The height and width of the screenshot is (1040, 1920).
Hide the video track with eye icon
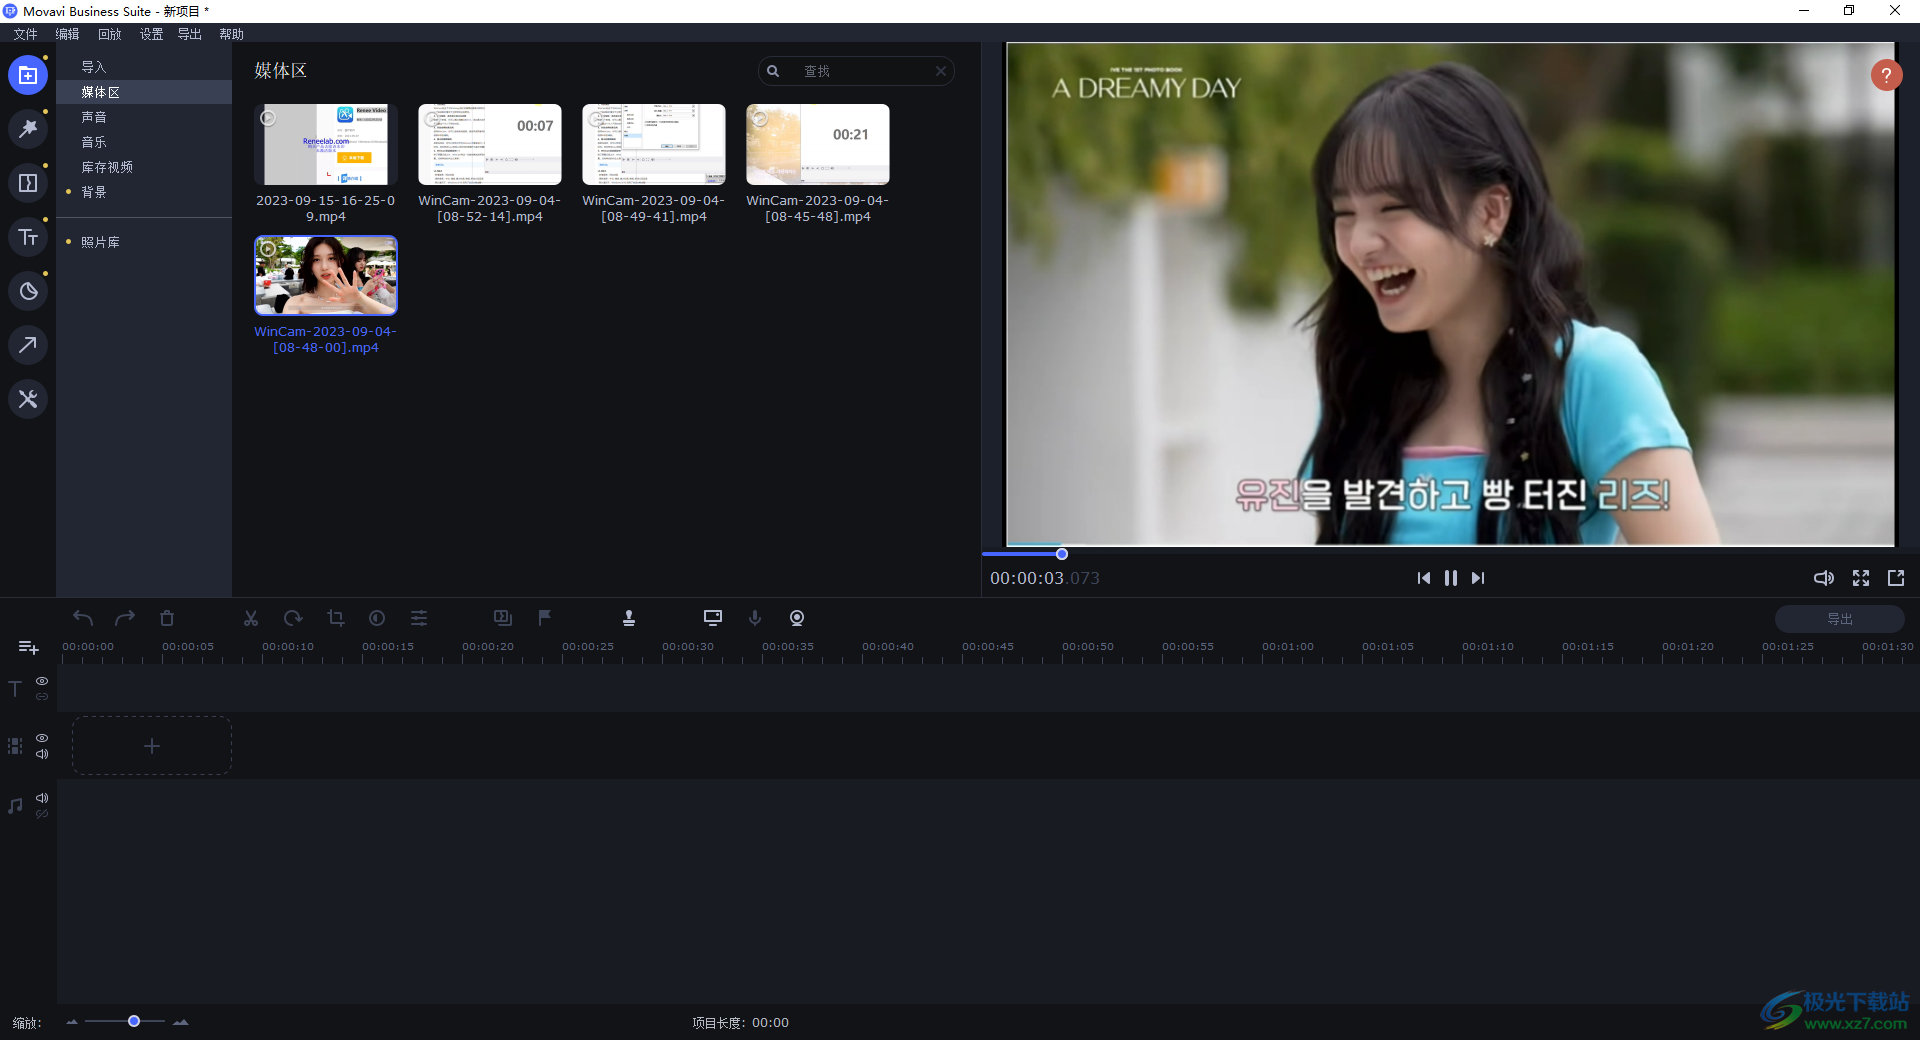[42, 738]
